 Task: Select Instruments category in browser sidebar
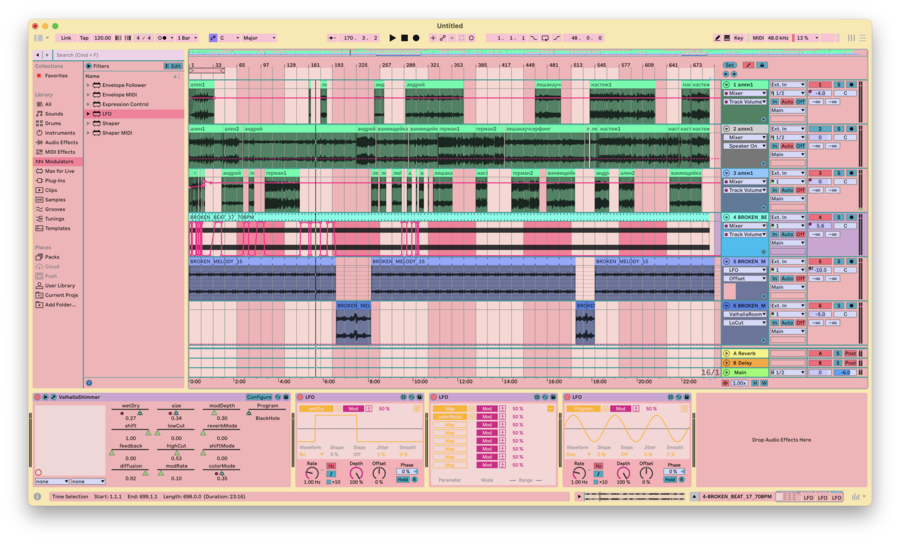60,133
